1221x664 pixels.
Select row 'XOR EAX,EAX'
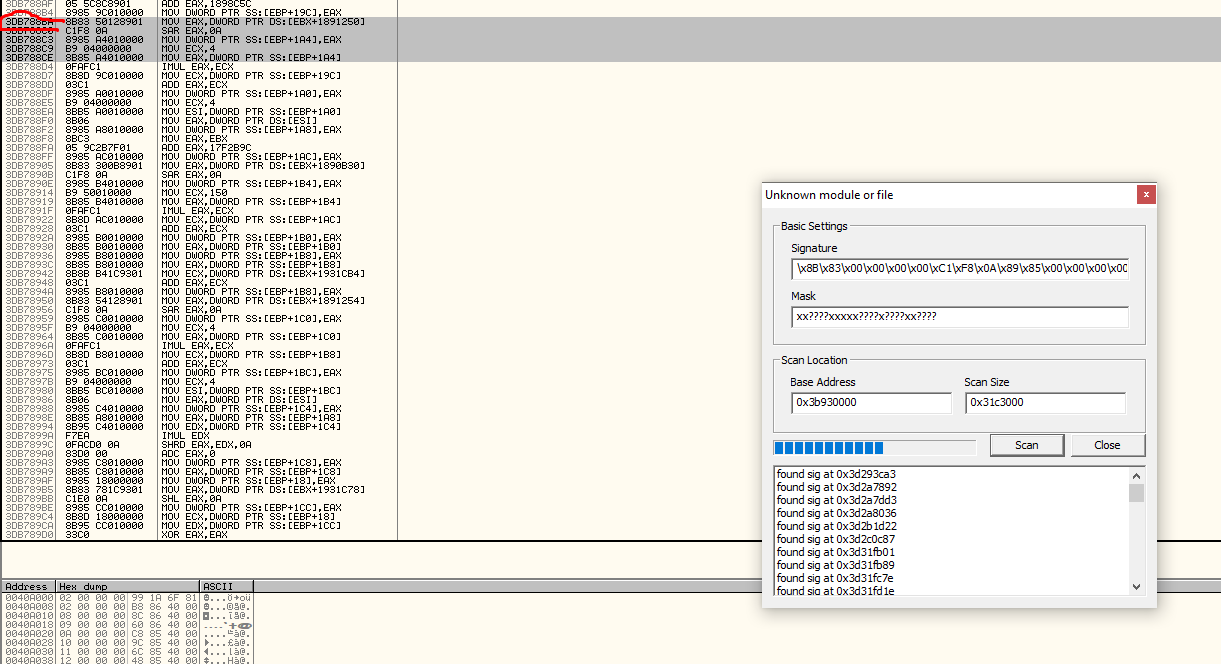pyautogui.click(x=200, y=534)
